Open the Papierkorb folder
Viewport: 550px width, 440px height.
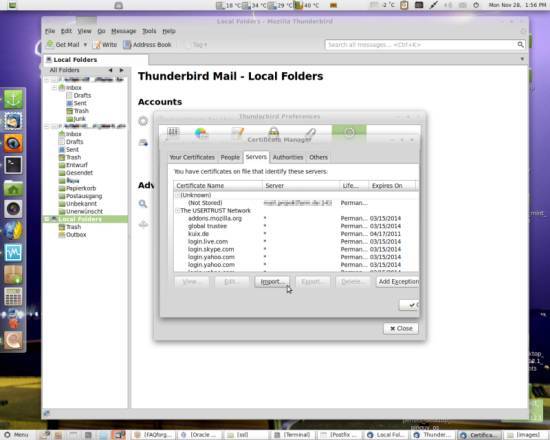pos(81,188)
